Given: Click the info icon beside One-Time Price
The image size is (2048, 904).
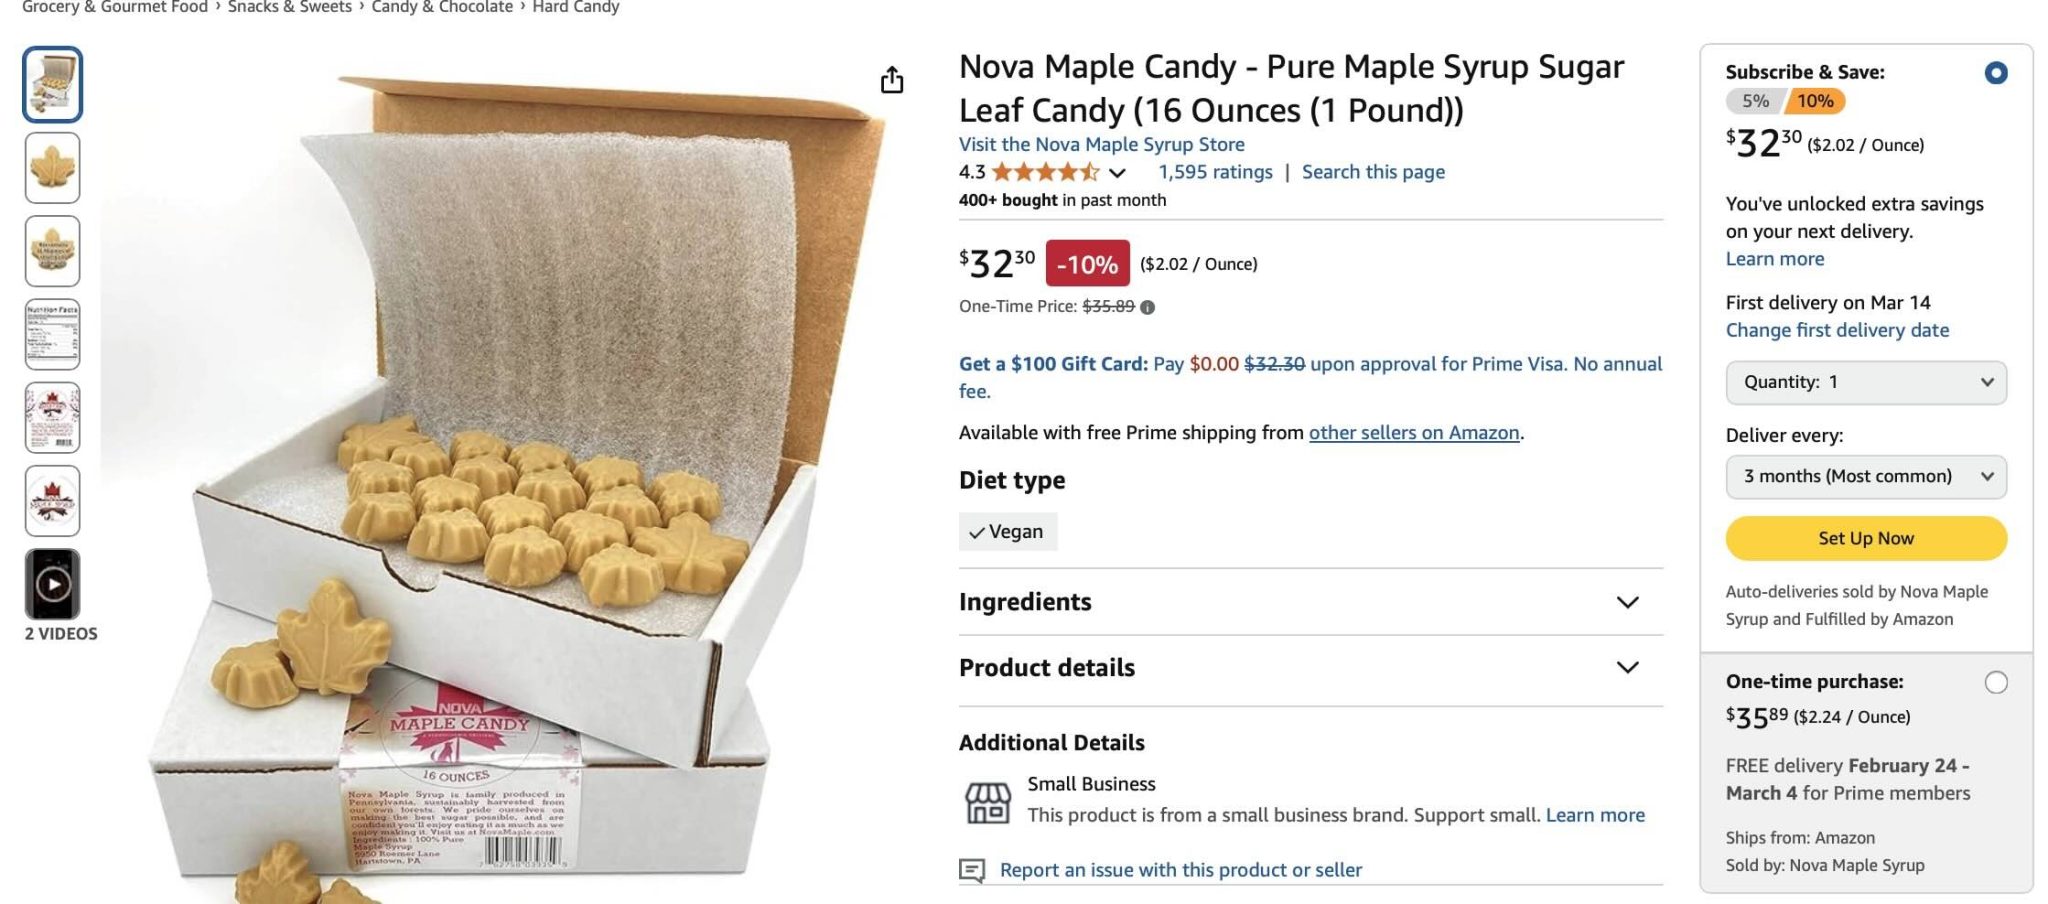Looking at the screenshot, I should [1148, 308].
